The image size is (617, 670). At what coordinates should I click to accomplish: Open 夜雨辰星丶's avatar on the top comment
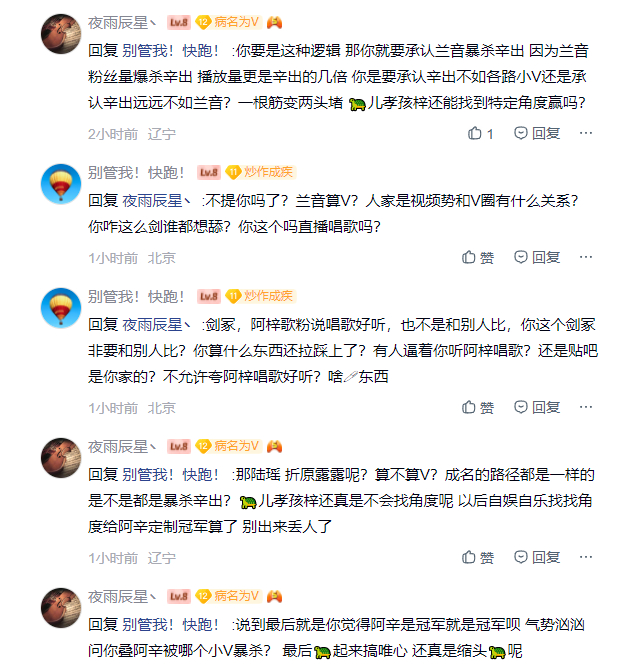(x=60, y=36)
